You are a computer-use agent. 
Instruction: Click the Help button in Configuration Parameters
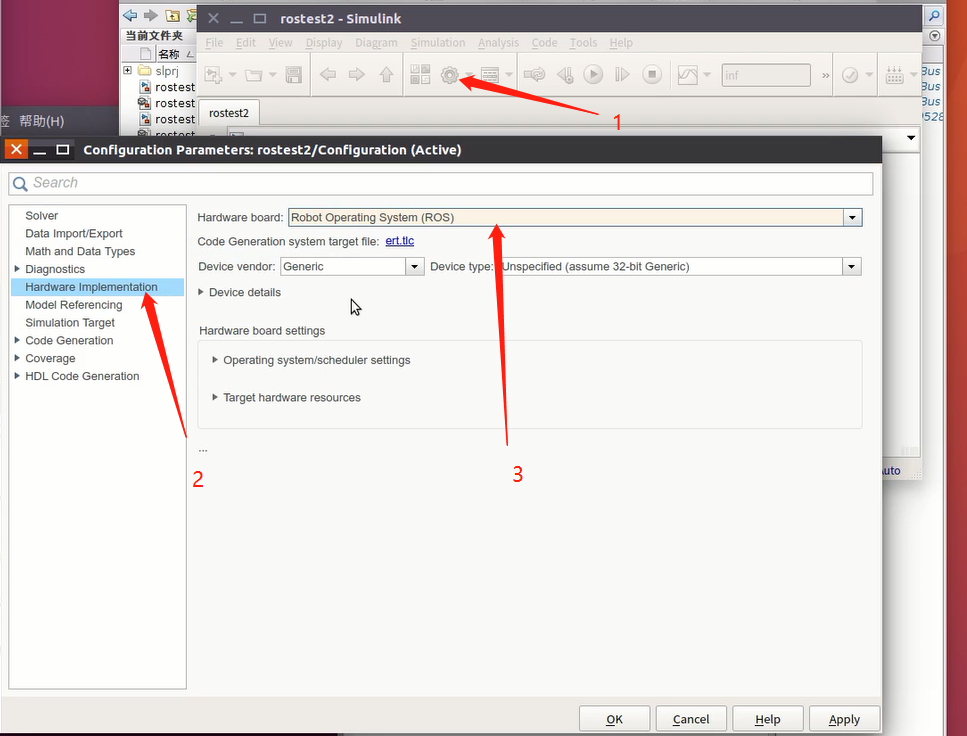768,719
